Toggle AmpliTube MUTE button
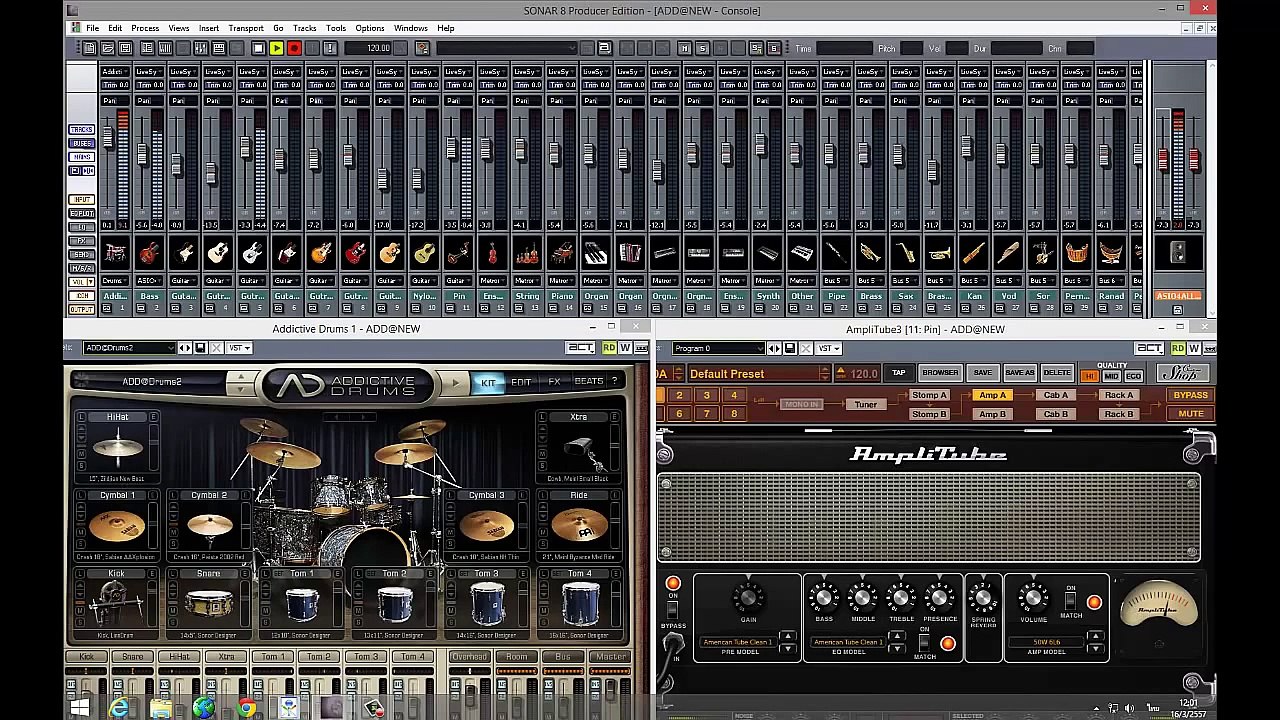The height and width of the screenshot is (720, 1280). 1190,414
